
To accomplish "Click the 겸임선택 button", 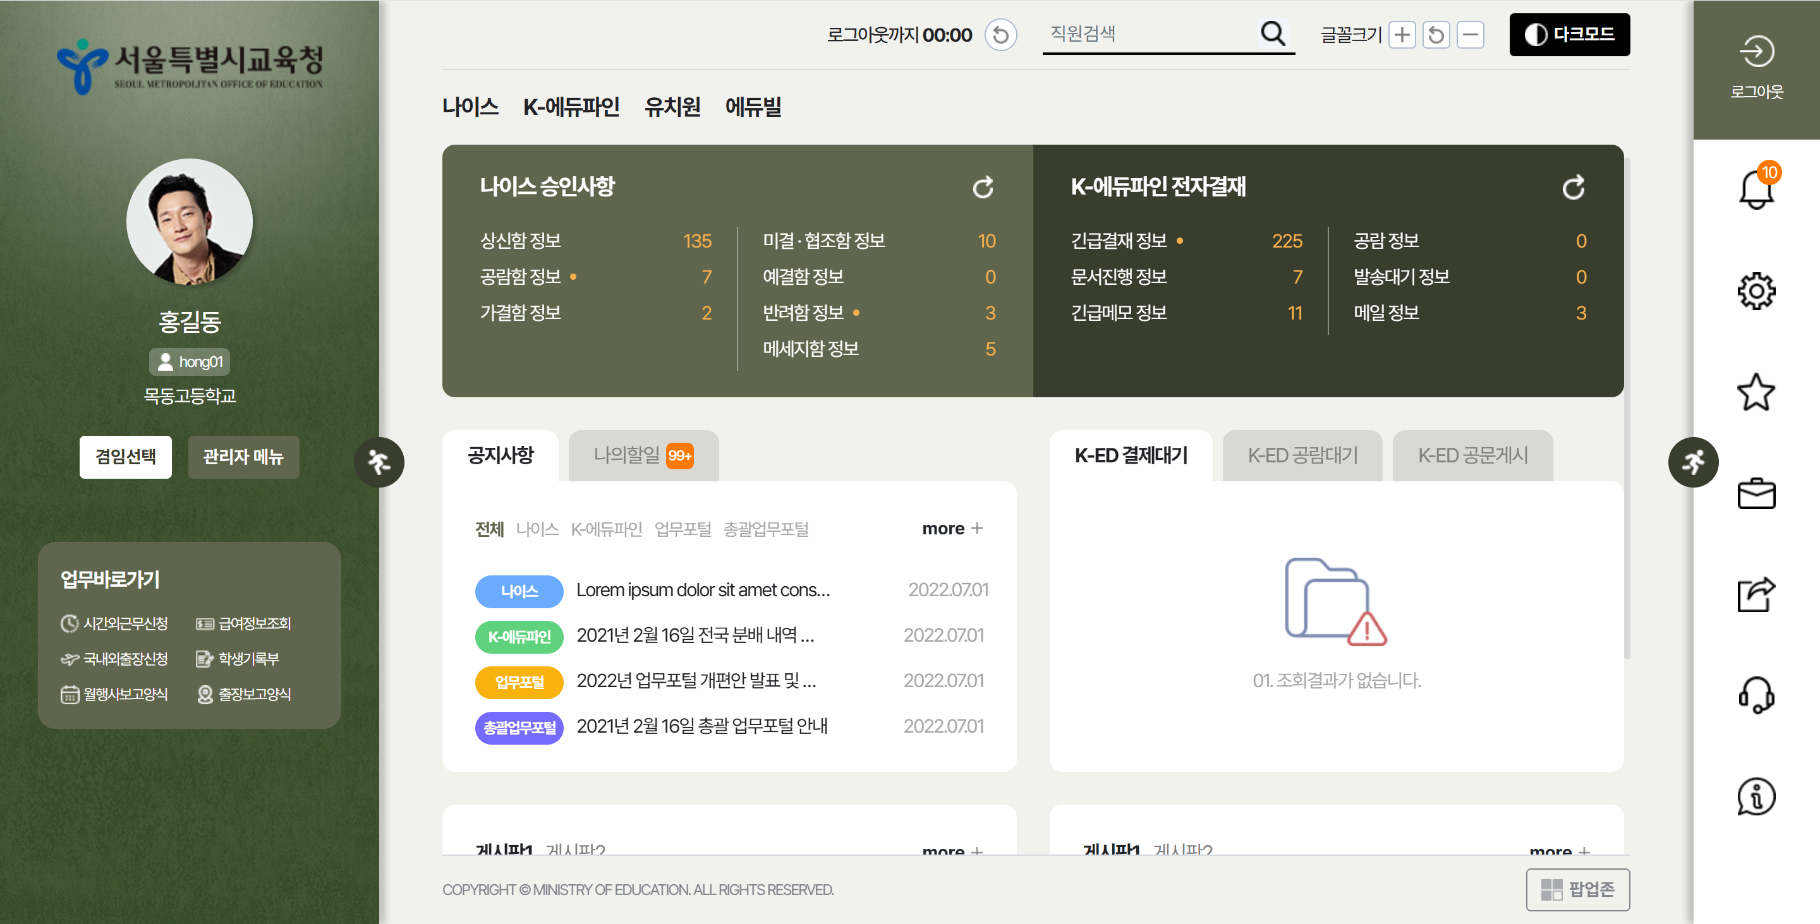I will point(126,457).
